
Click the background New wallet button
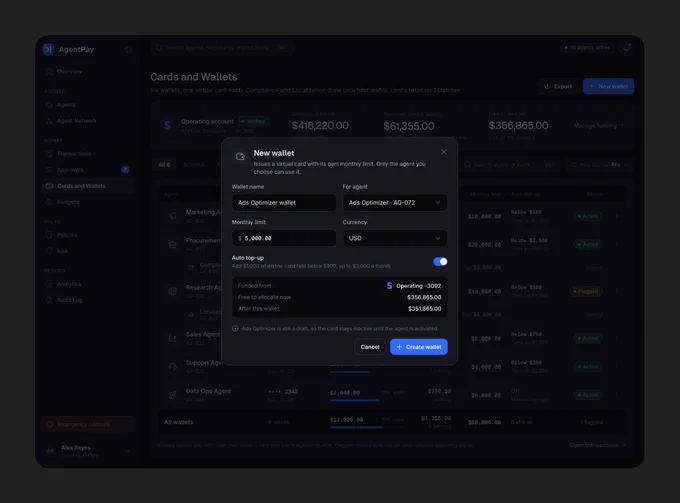tap(608, 86)
